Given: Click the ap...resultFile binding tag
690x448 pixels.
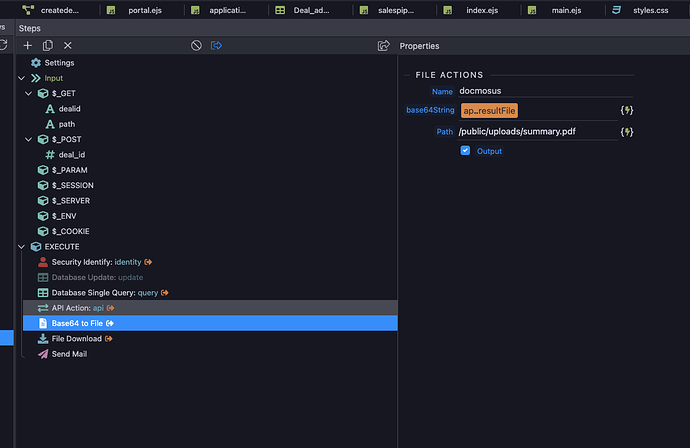Looking at the screenshot, I should (489, 110).
